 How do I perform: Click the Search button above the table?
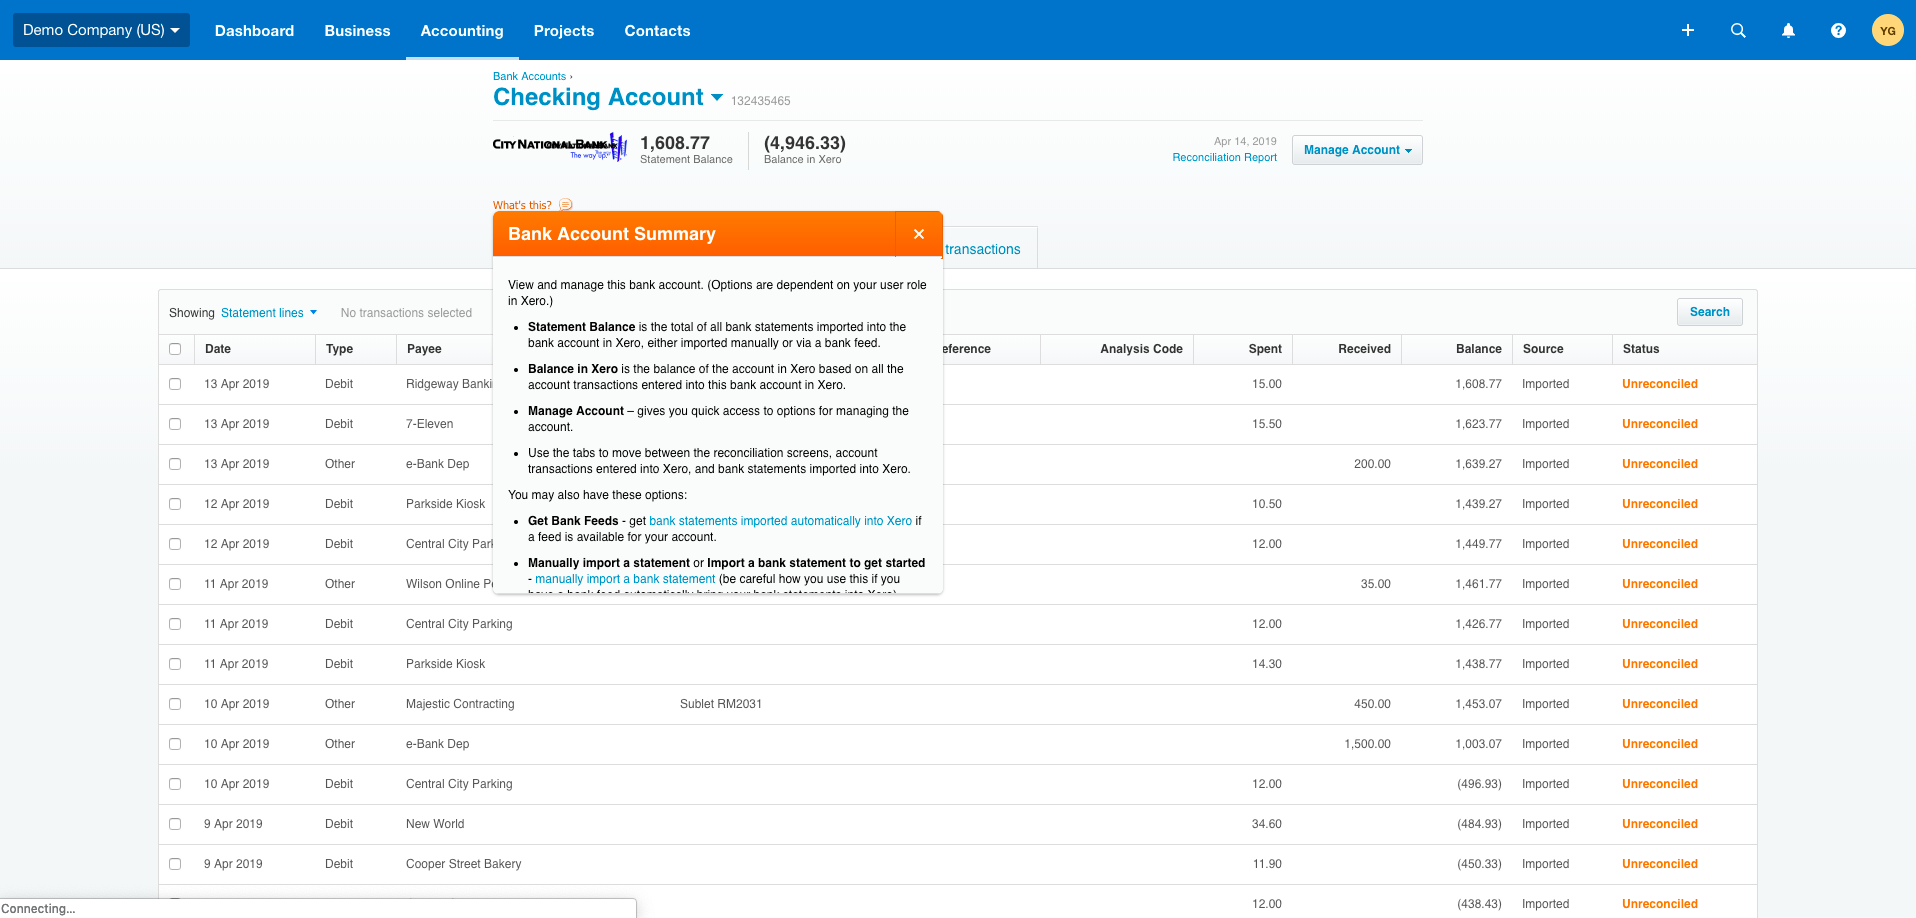1710,312
